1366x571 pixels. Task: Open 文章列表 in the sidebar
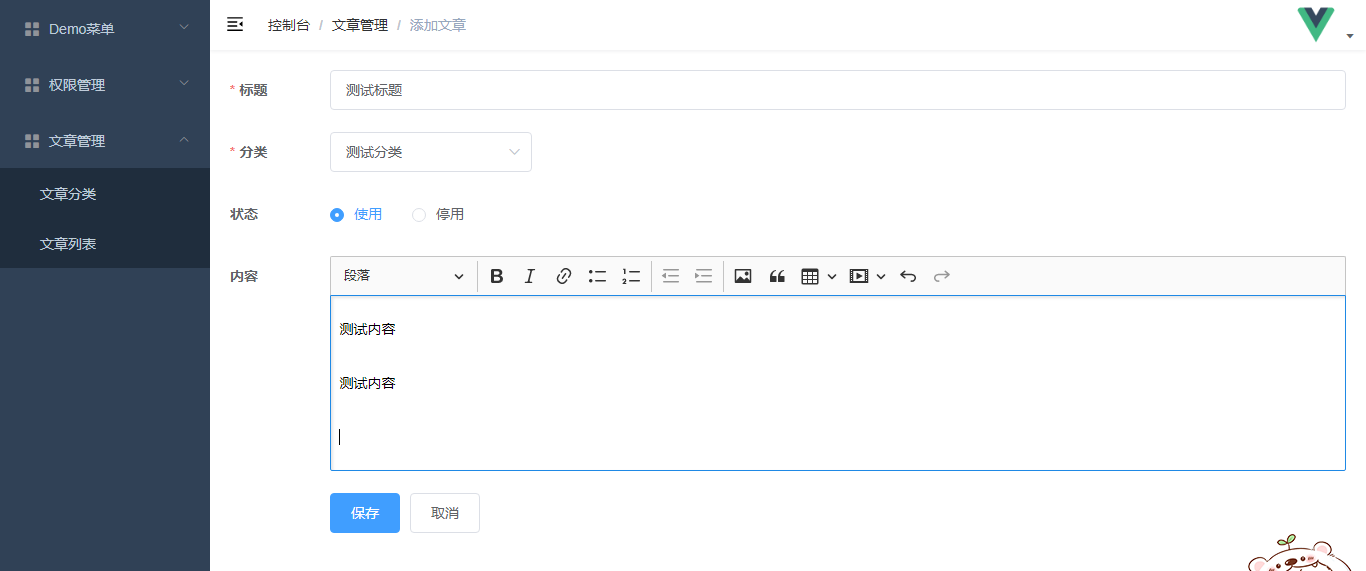pyautogui.click(x=68, y=244)
